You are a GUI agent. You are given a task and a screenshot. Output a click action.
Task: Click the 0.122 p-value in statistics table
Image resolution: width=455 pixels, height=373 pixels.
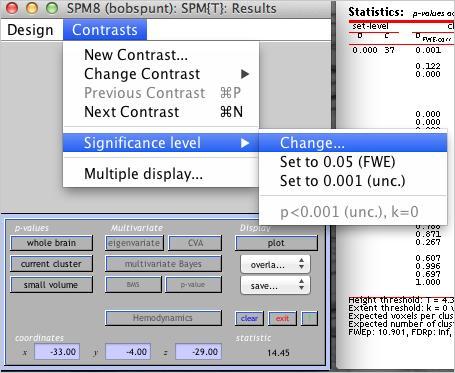[428, 66]
